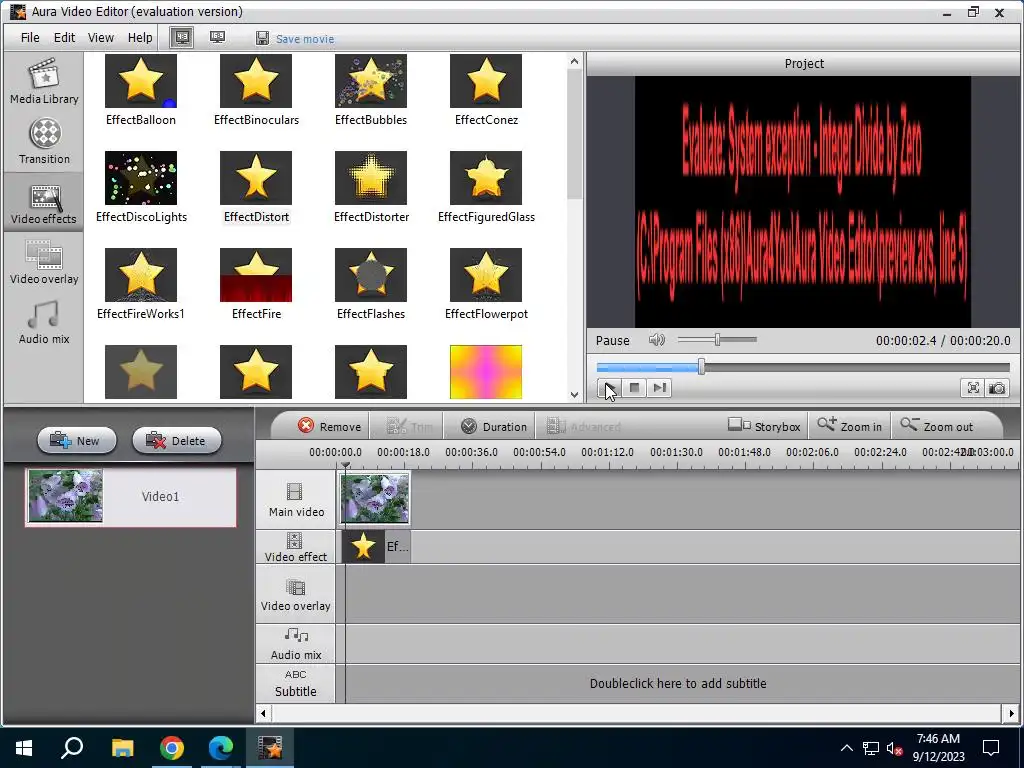Stop the preview playback
The image size is (1024, 768).
(634, 388)
